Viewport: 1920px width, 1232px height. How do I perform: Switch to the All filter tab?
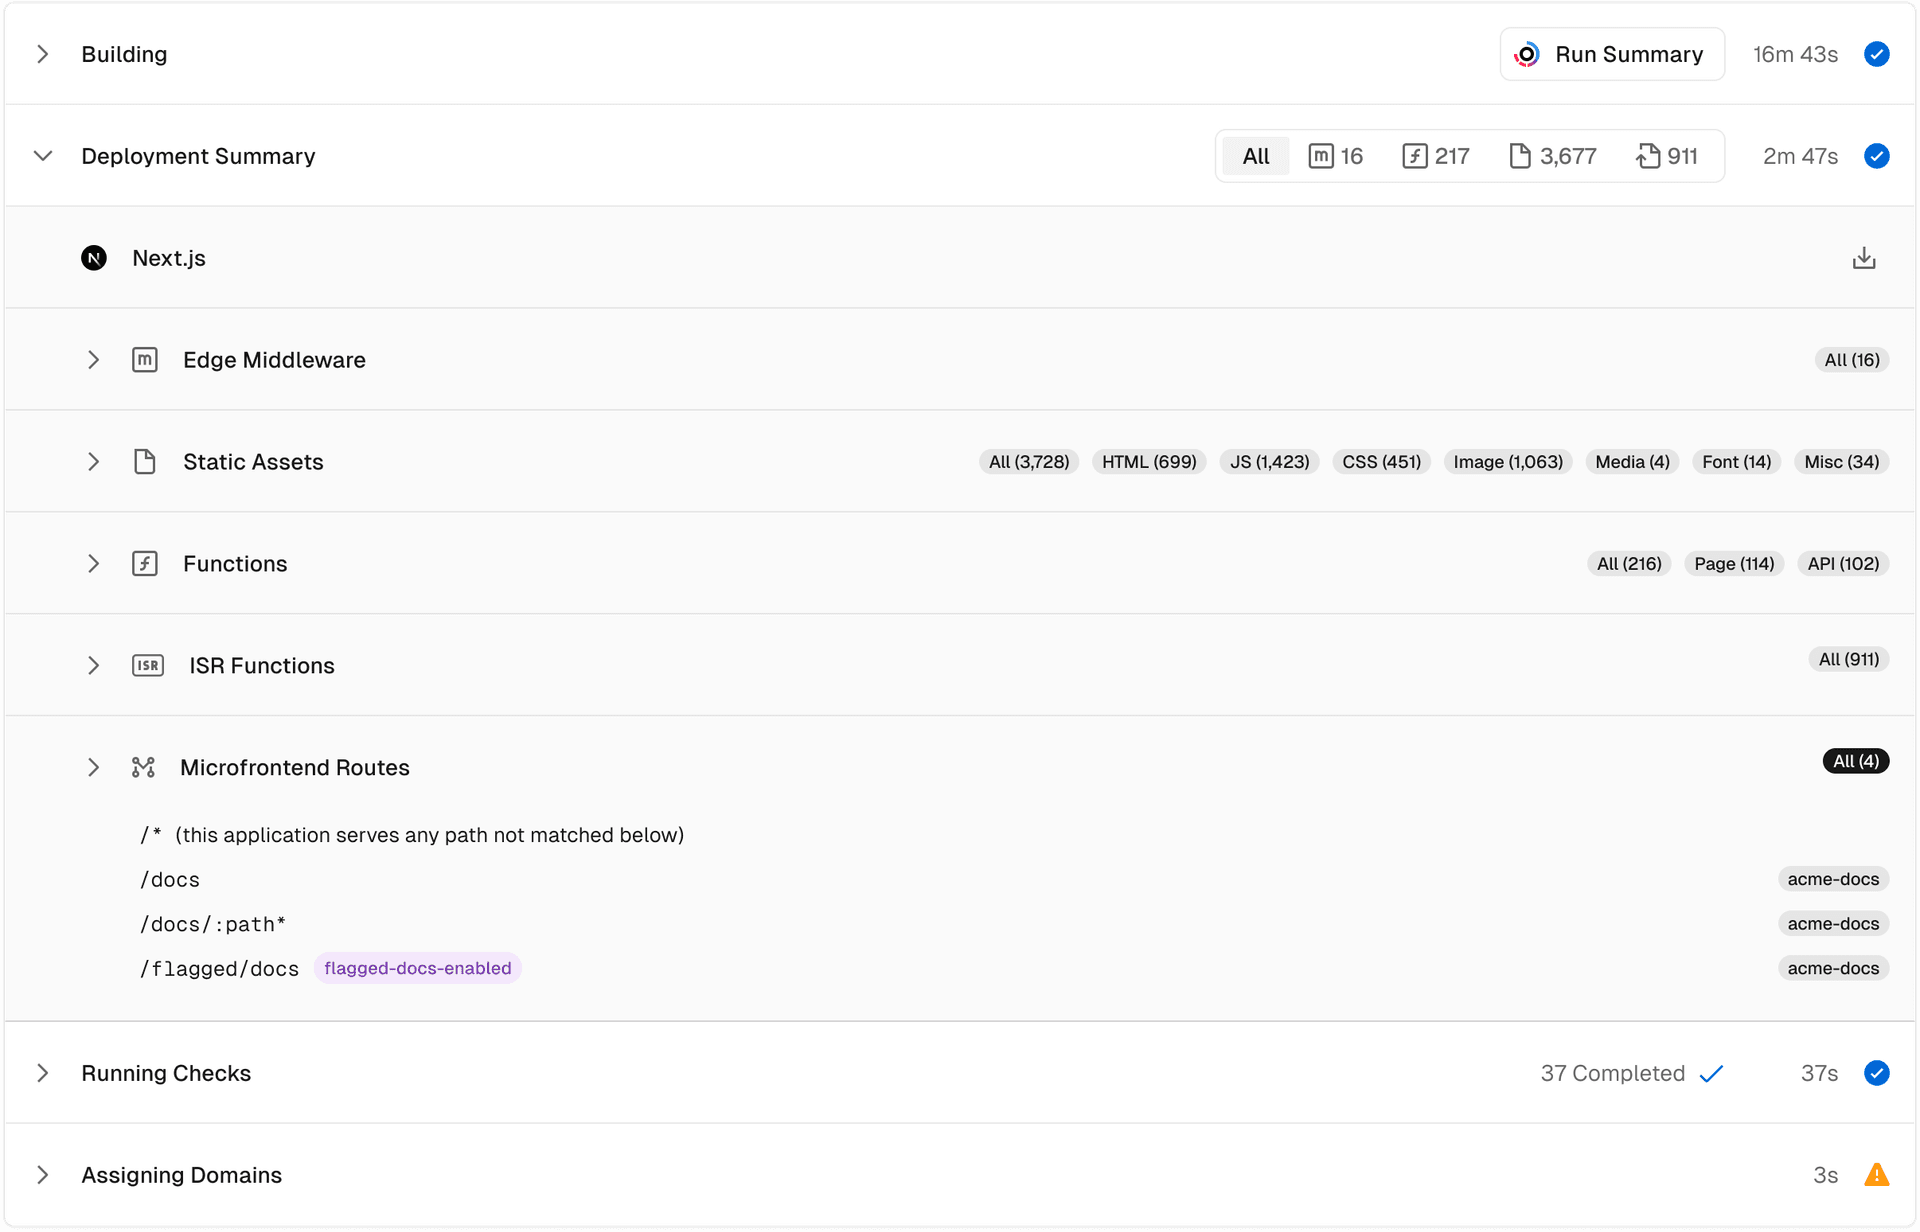tap(1256, 156)
